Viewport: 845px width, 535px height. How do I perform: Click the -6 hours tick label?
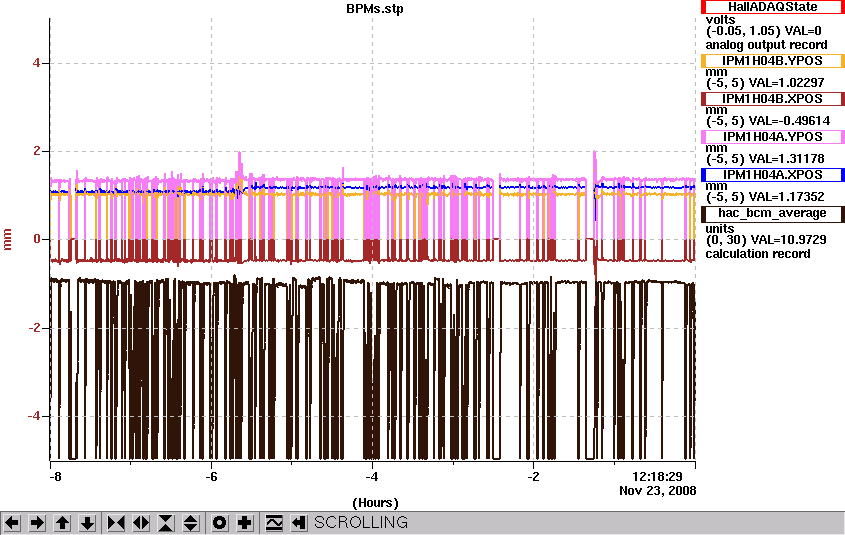point(211,477)
